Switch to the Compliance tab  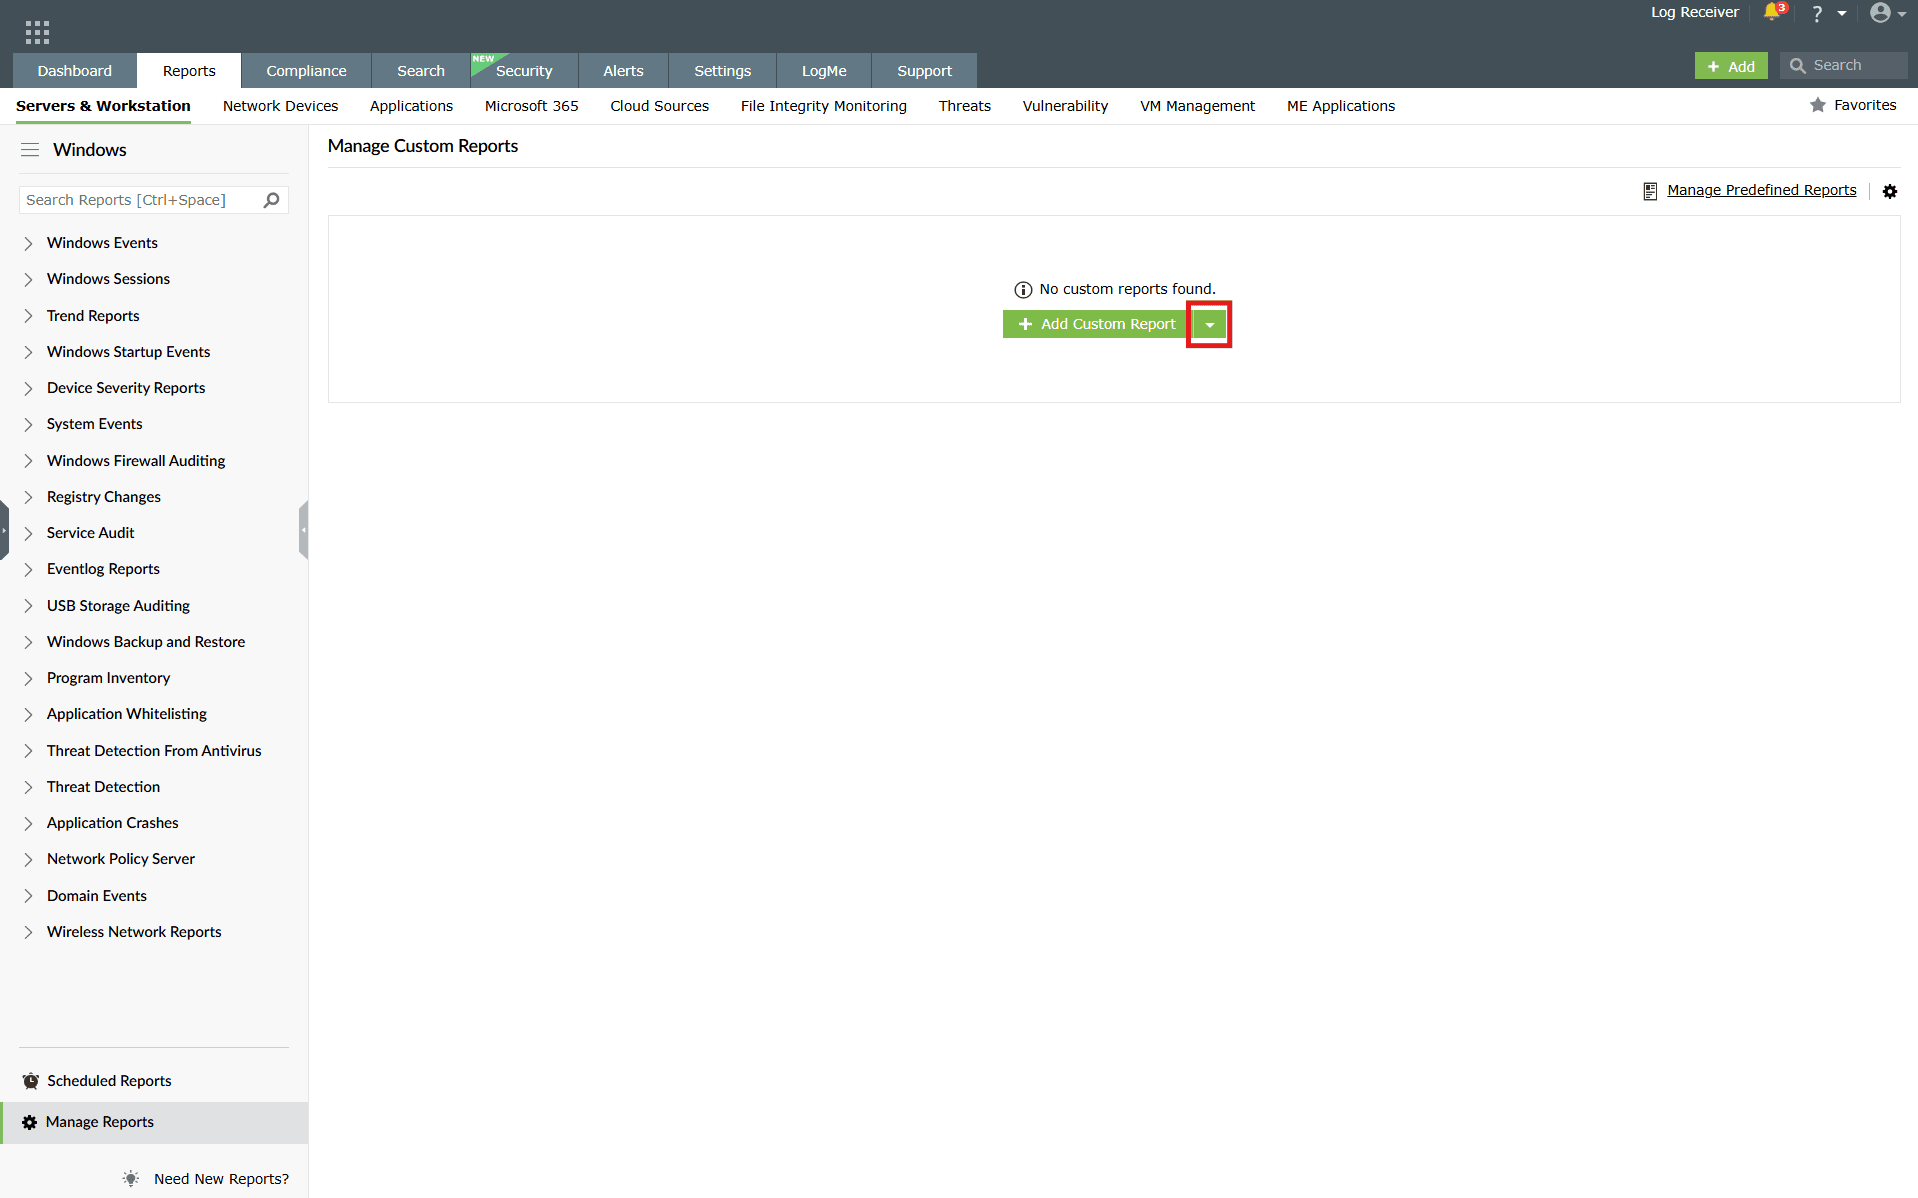(305, 70)
